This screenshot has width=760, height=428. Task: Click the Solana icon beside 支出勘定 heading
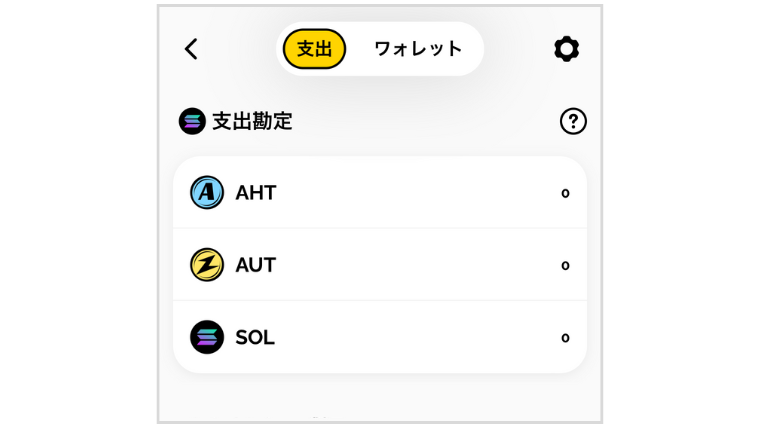(192, 121)
